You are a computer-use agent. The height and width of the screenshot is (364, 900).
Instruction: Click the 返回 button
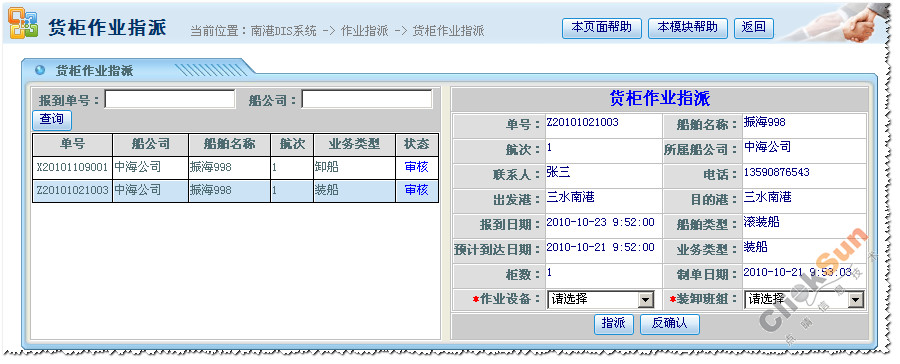pos(754,28)
